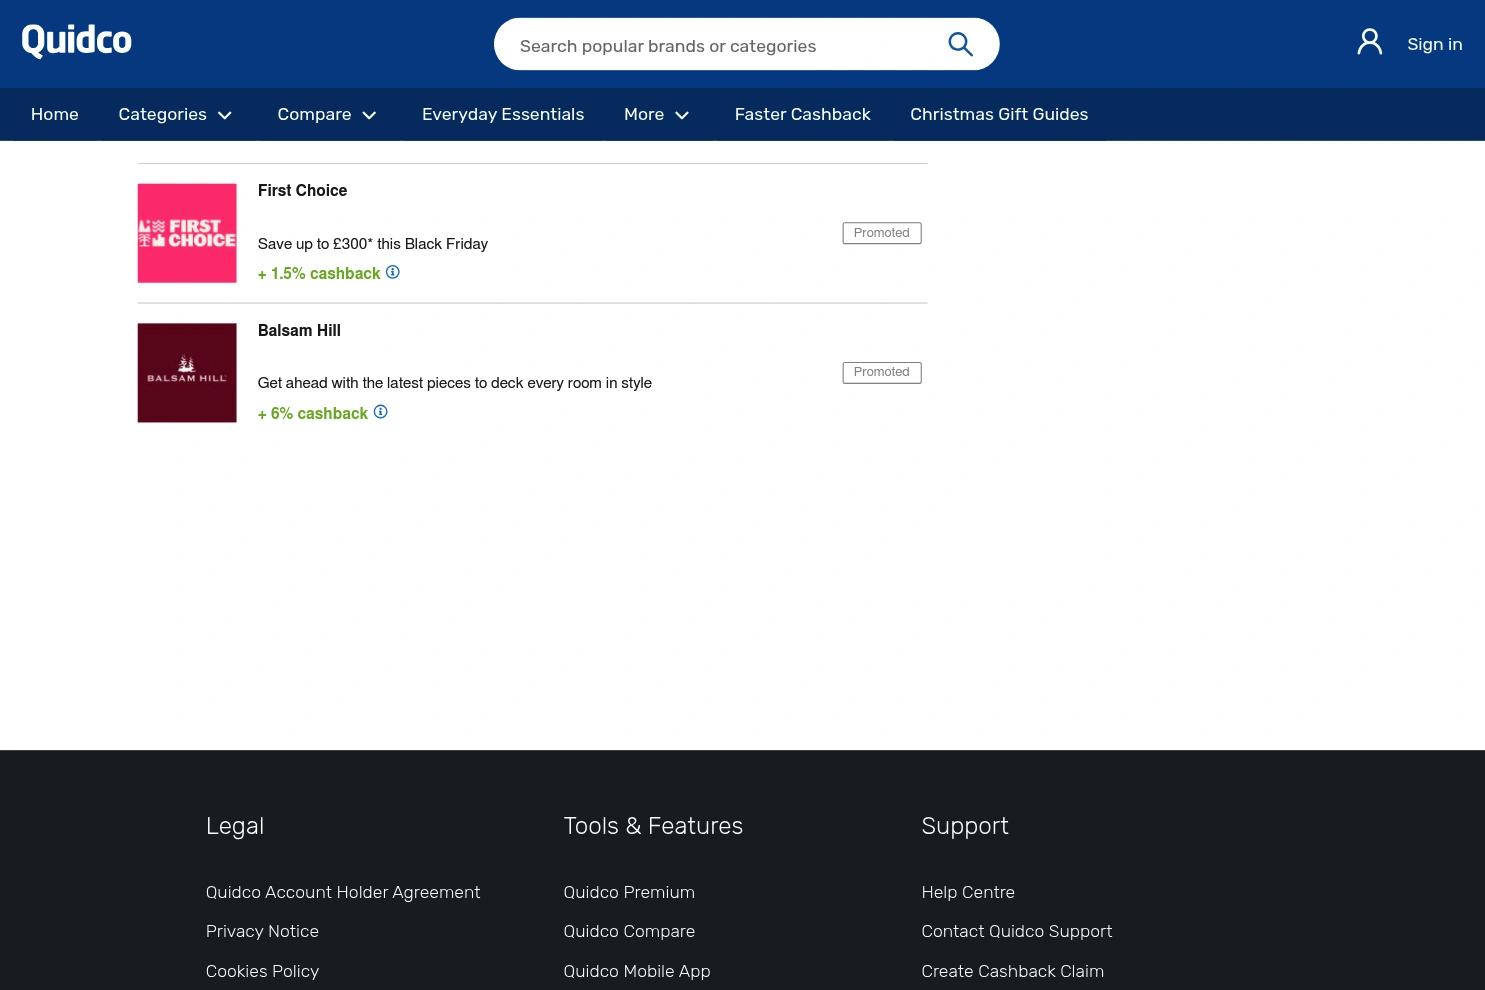The width and height of the screenshot is (1485, 990).
Task: Click the Sign in link
Action: point(1434,44)
